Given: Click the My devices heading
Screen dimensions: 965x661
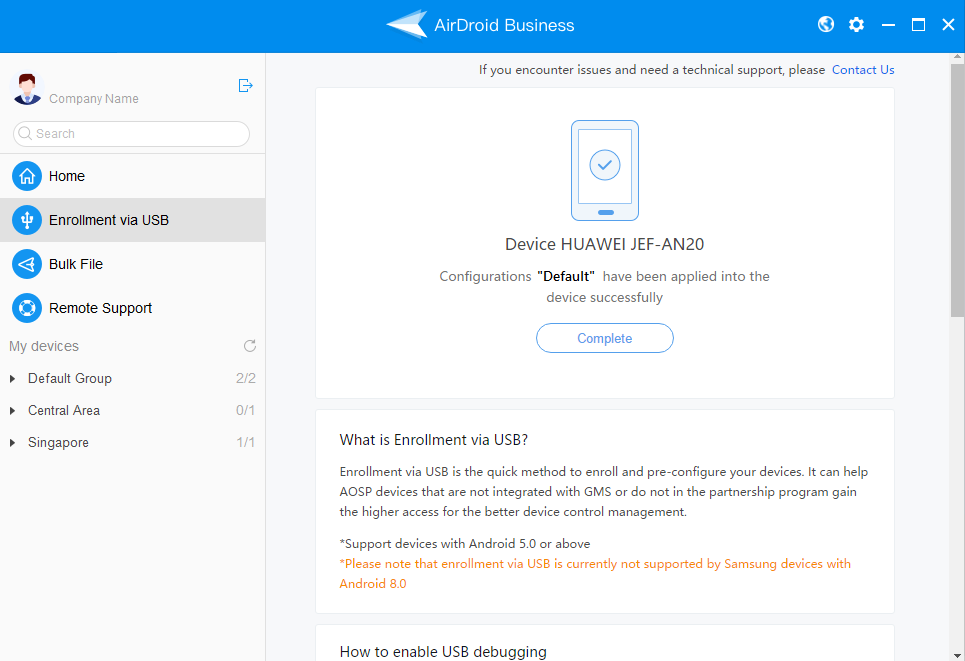Looking at the screenshot, I should (x=44, y=346).
